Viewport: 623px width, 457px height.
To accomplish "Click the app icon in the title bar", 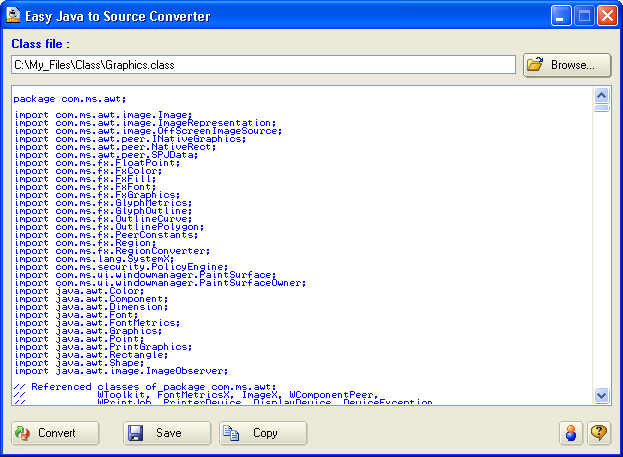I will pyautogui.click(x=13, y=15).
